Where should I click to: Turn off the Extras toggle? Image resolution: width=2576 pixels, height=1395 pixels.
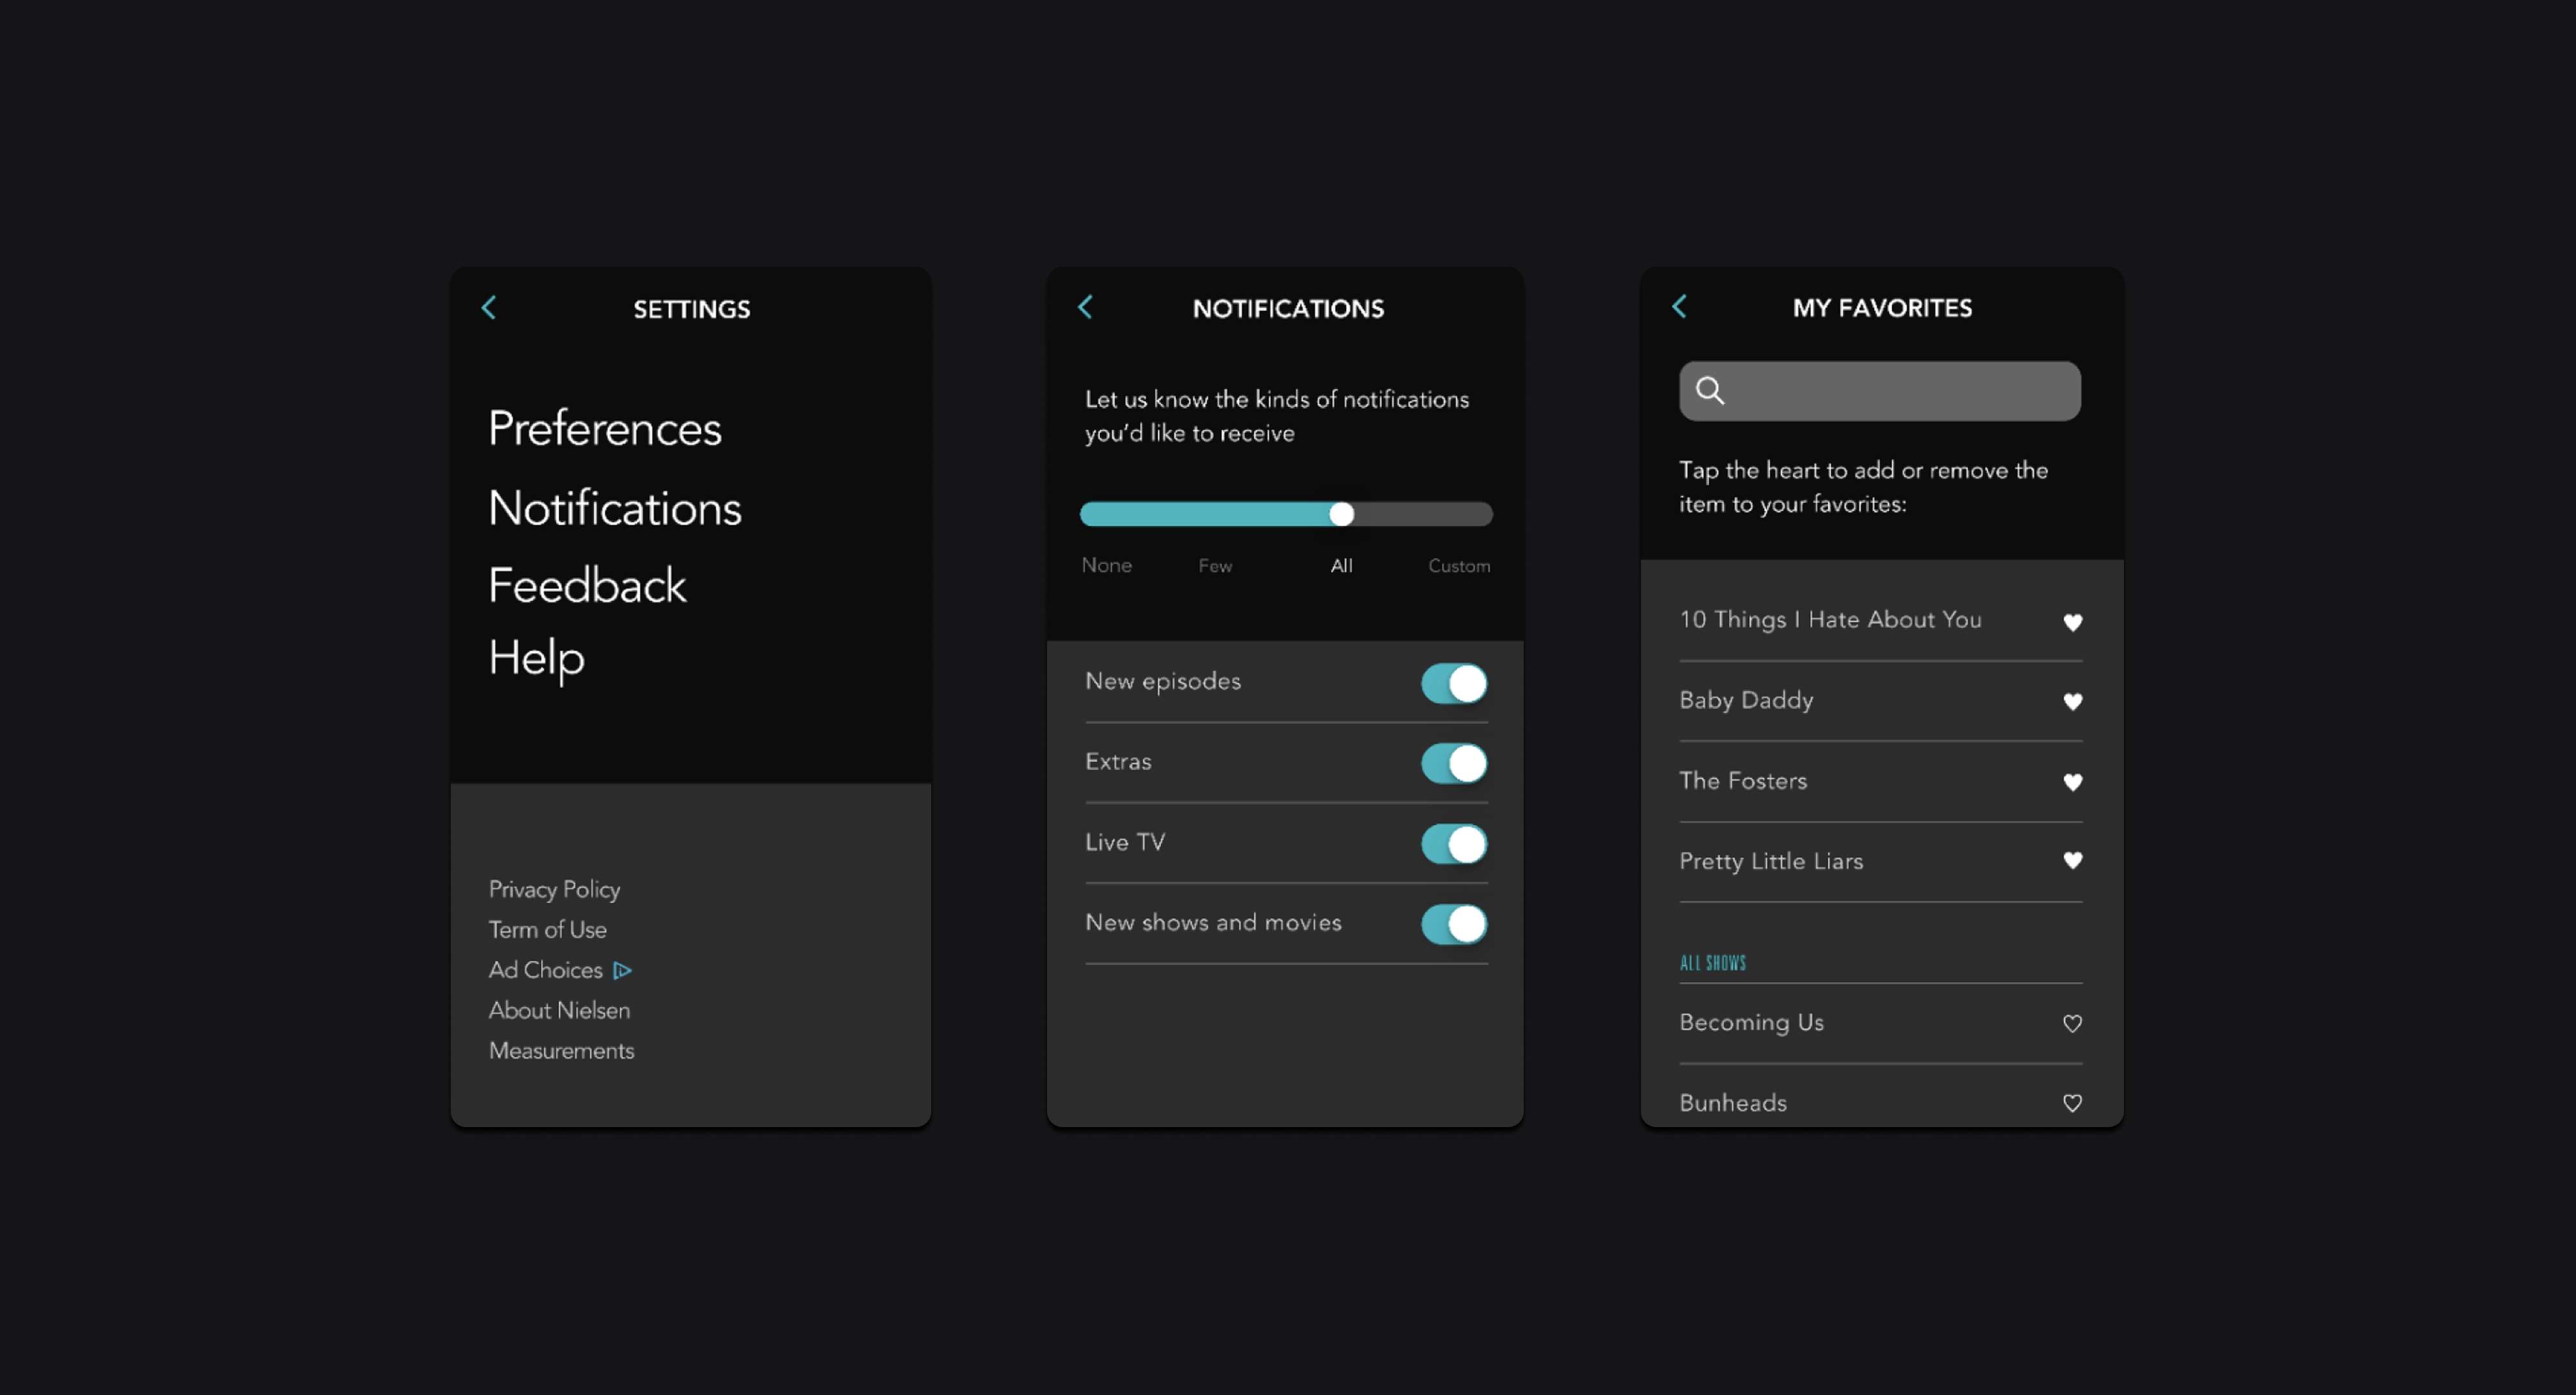(1453, 764)
